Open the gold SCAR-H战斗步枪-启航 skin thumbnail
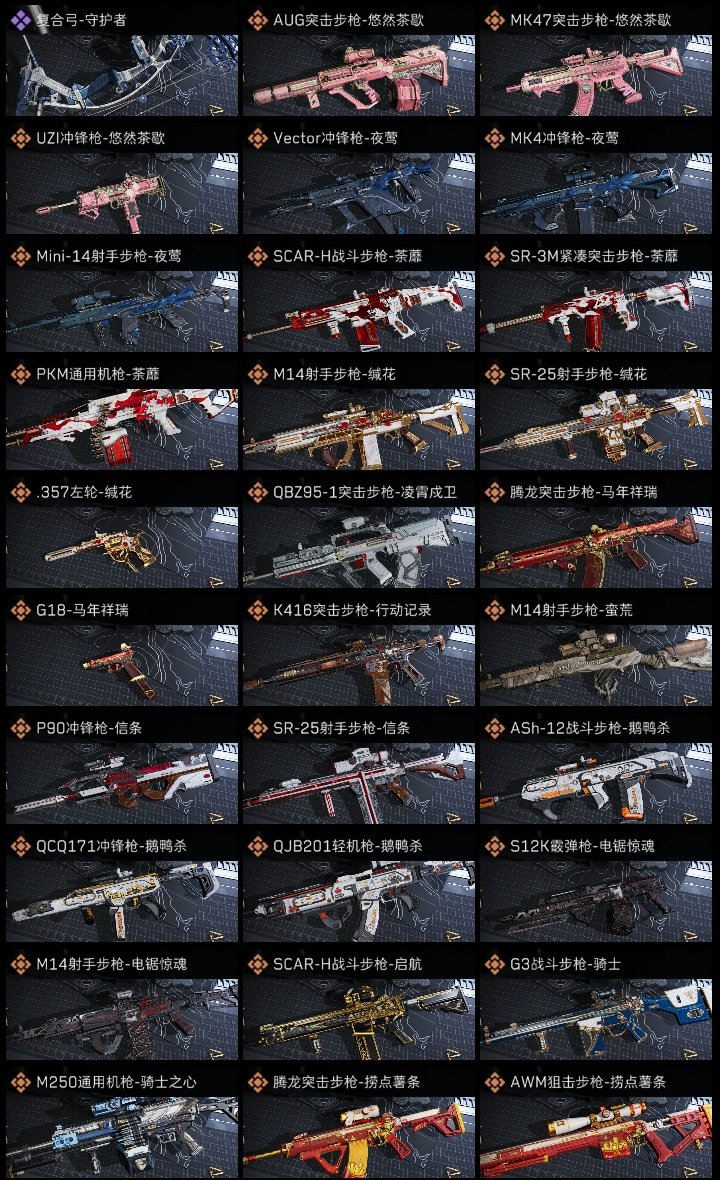Screen dimensions: 720x1180 point(359,1019)
